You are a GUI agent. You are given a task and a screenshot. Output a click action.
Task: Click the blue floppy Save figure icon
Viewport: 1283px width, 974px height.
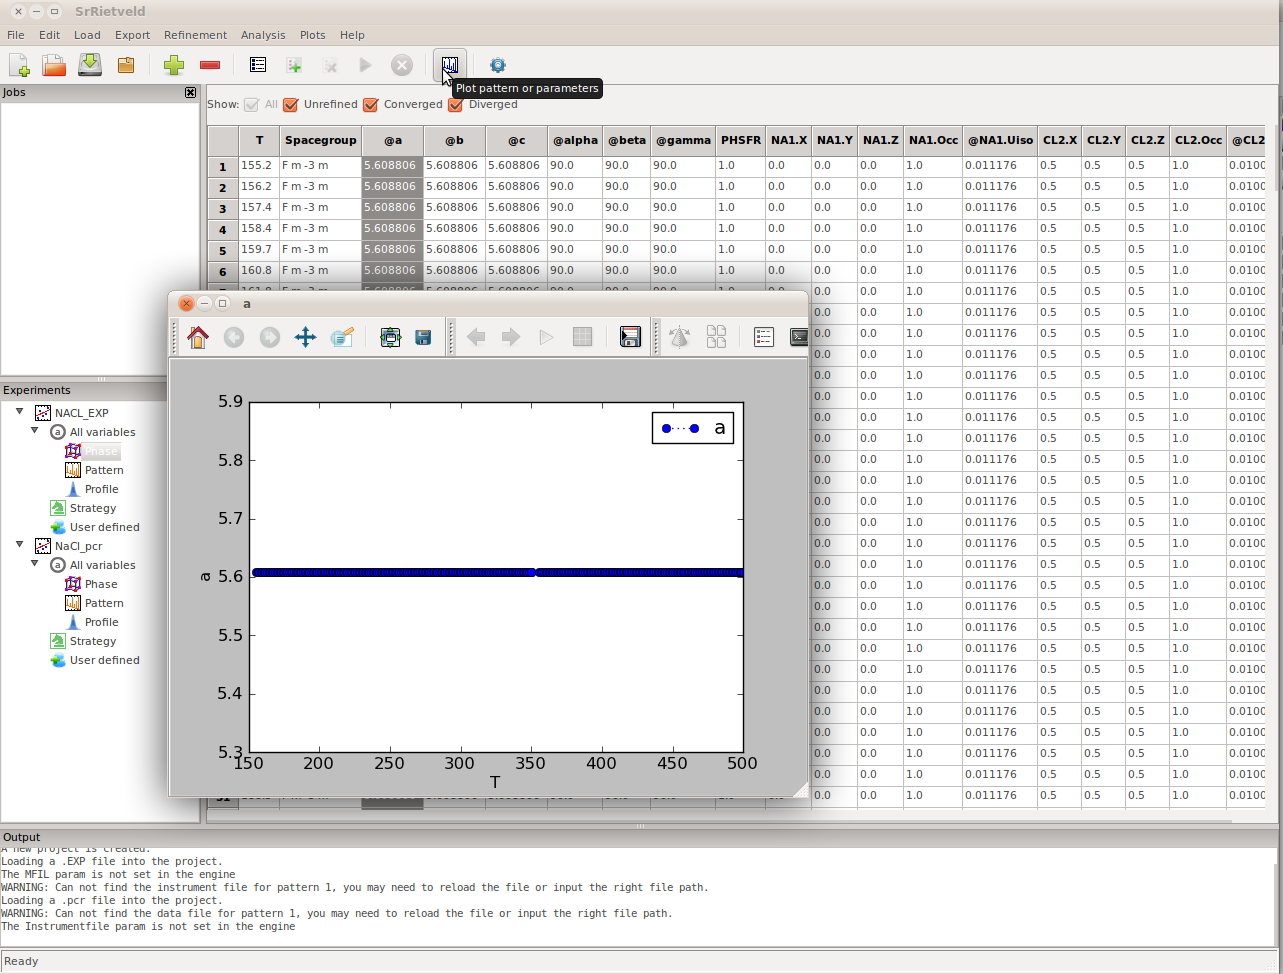click(x=424, y=337)
